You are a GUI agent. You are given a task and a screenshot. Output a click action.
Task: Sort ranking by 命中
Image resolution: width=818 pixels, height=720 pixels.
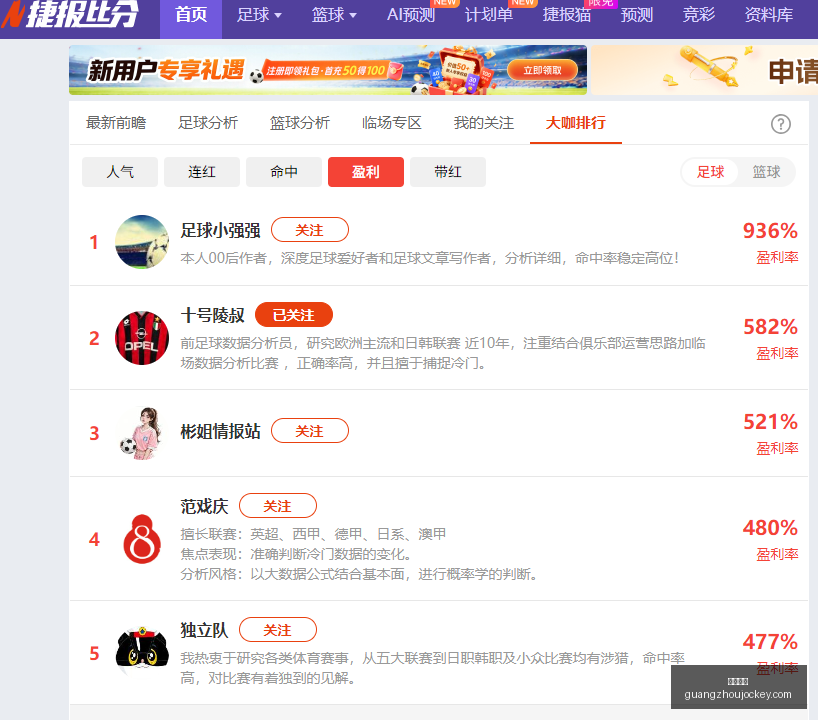[x=284, y=172]
